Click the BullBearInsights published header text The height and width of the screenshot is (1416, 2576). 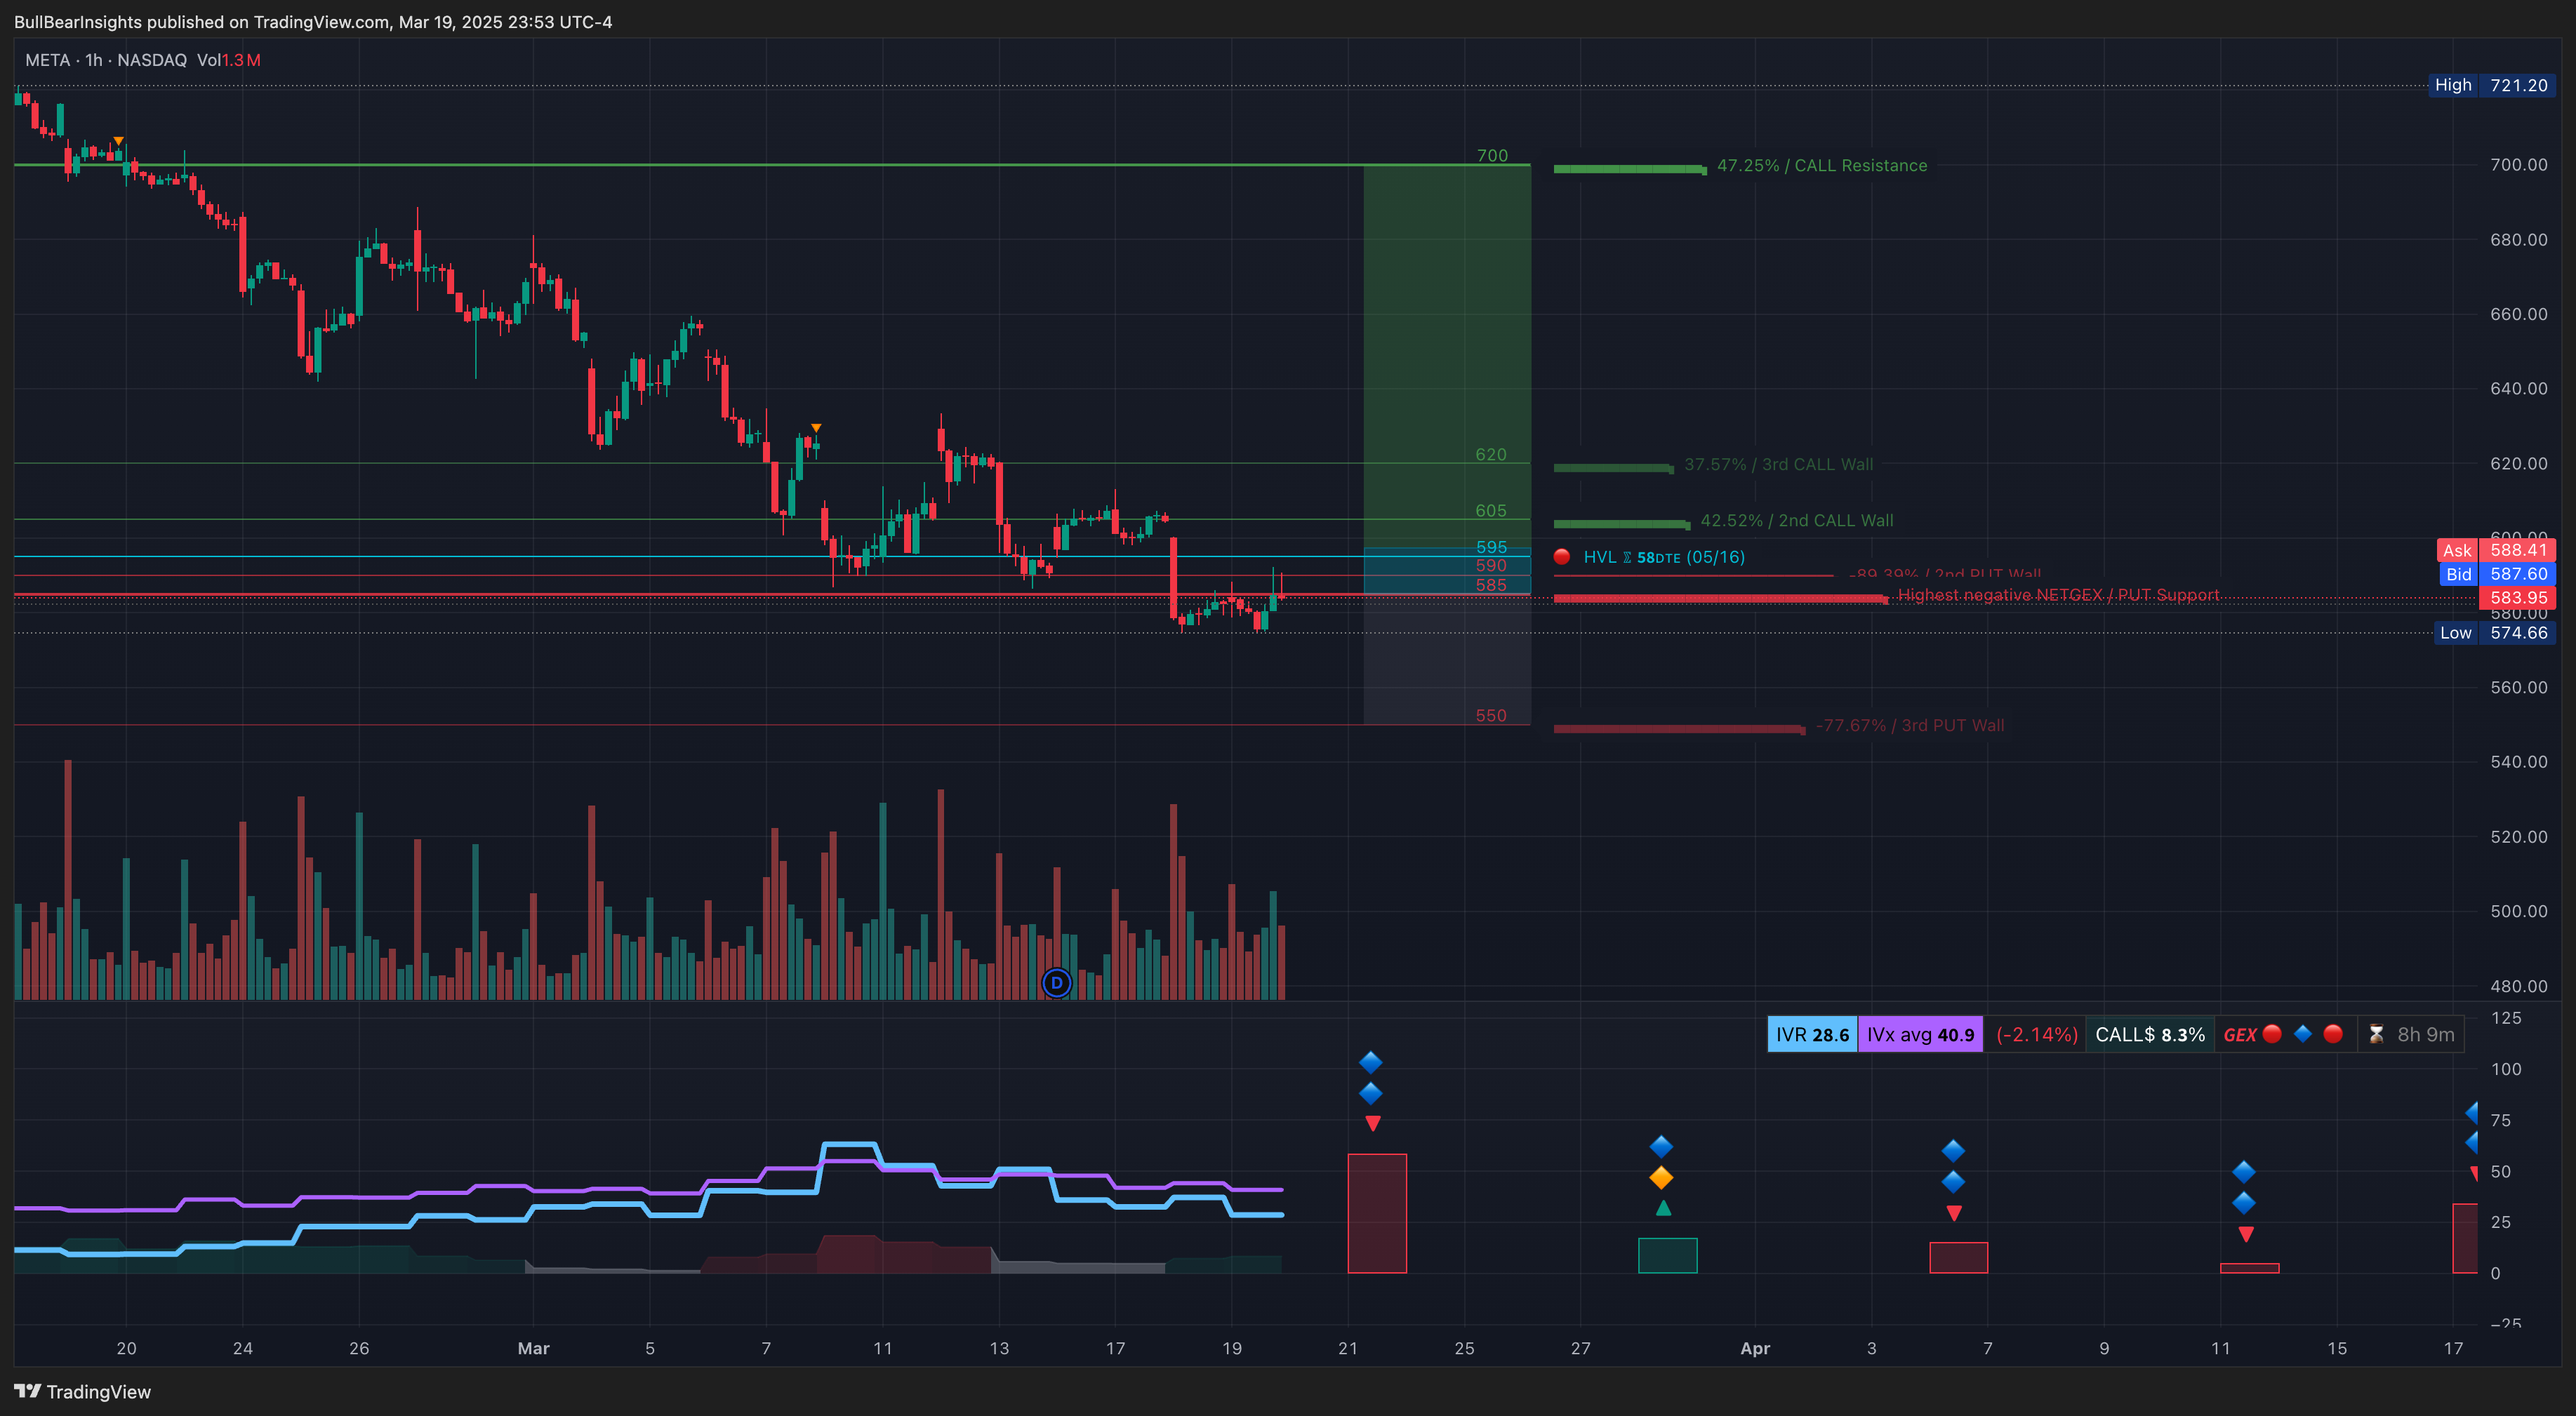(x=313, y=22)
